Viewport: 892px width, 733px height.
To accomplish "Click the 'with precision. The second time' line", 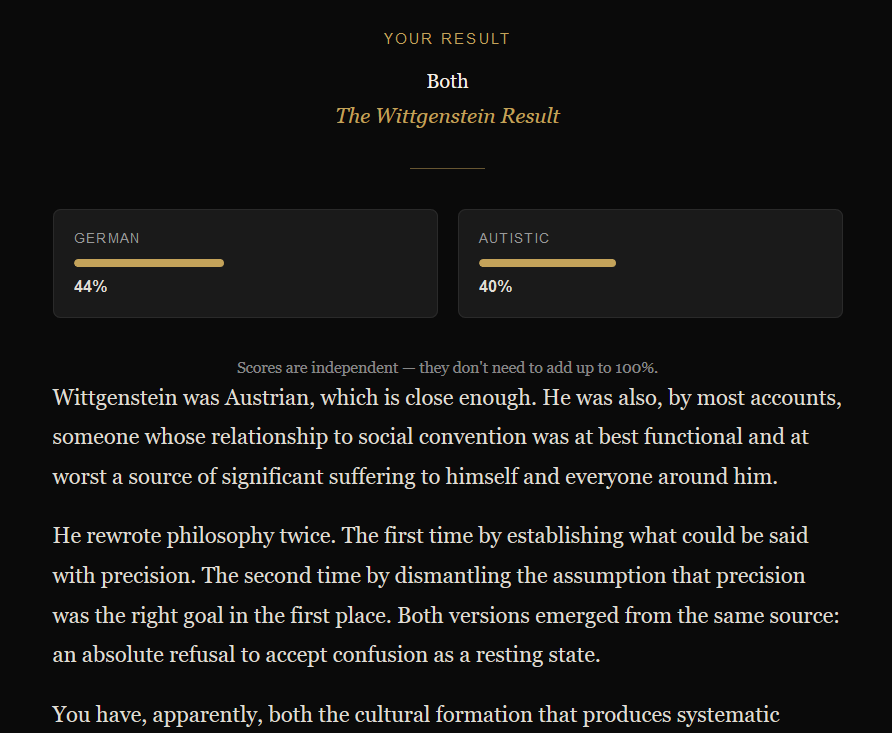I will pyautogui.click(x=428, y=576).
